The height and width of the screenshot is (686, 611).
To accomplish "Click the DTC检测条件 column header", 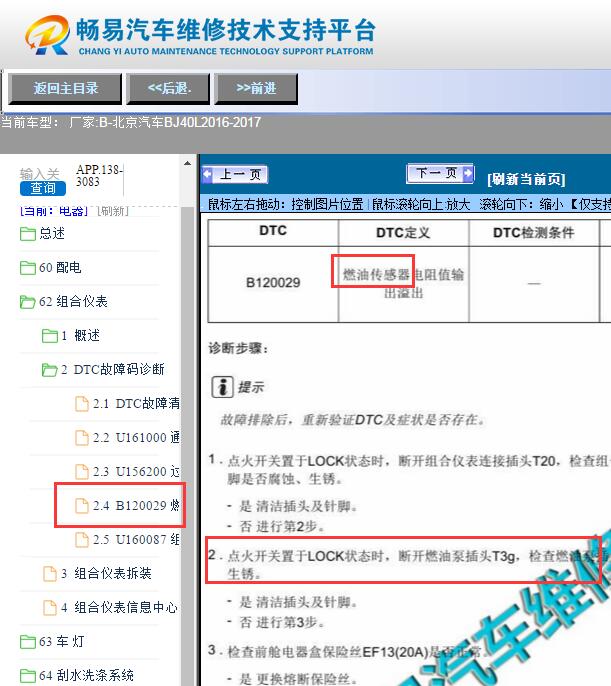I will [x=534, y=233].
